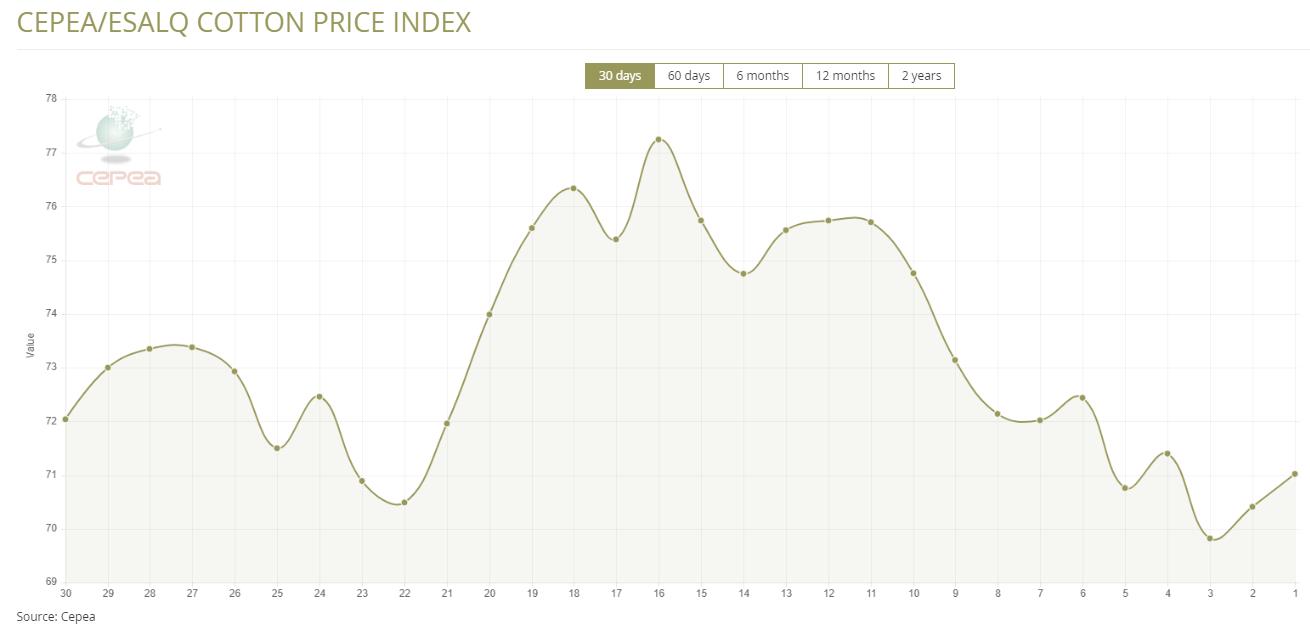Image resolution: width=1310 pixels, height=627 pixels.
Task: Click the data point at day 14
Action: [x=743, y=273]
